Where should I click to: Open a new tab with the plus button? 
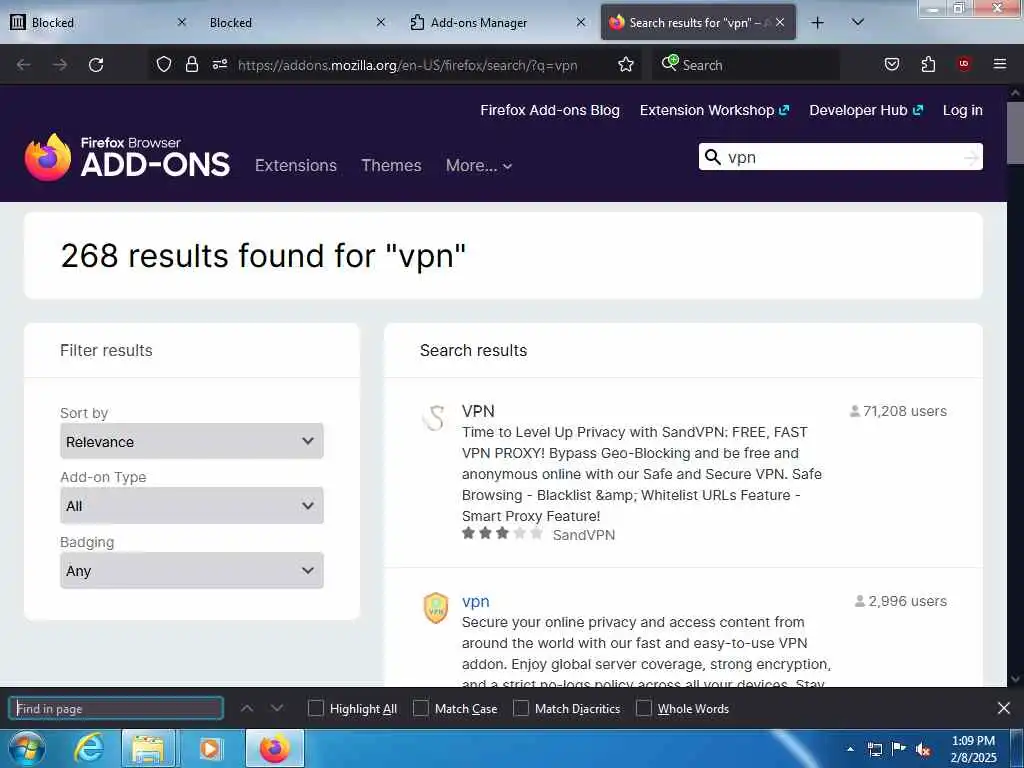(x=818, y=23)
